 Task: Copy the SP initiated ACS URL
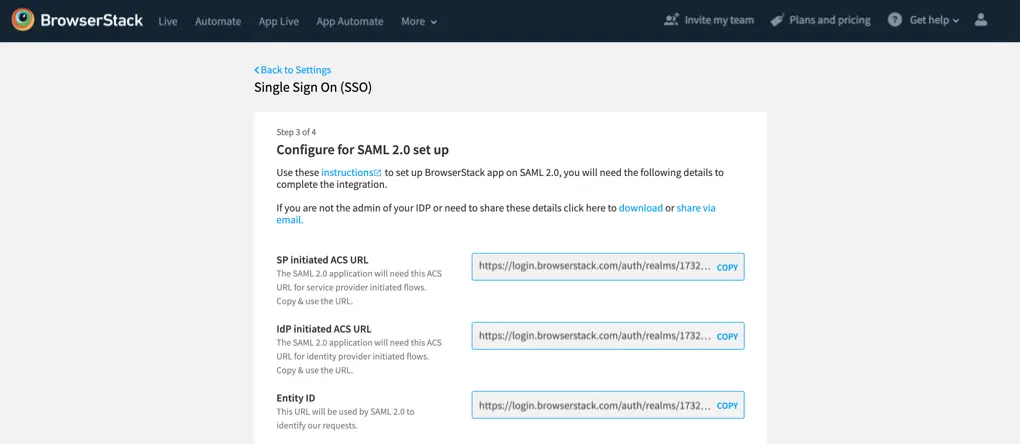pos(727,267)
